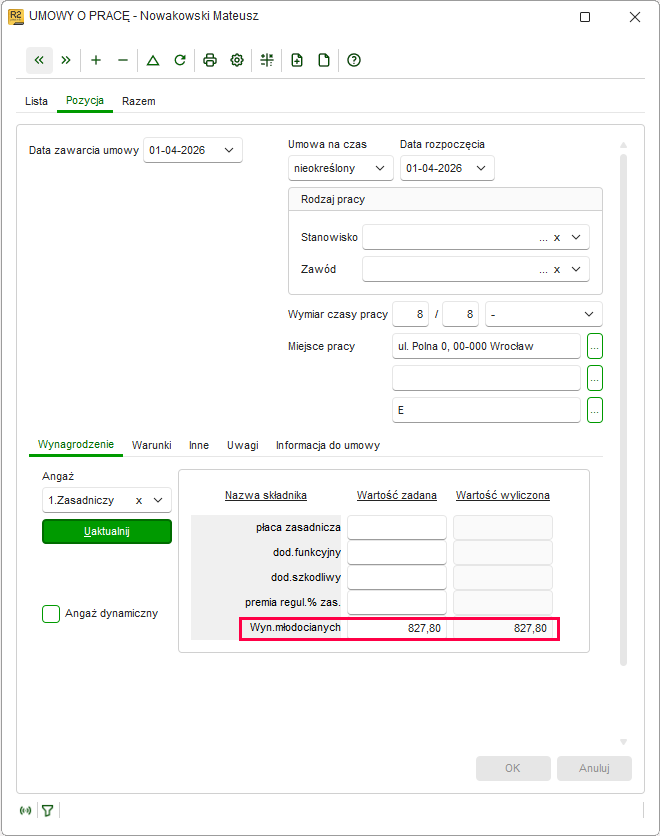The height and width of the screenshot is (836, 660).
Task: Click the Wartość wyliczona column header
Action: pos(503,495)
